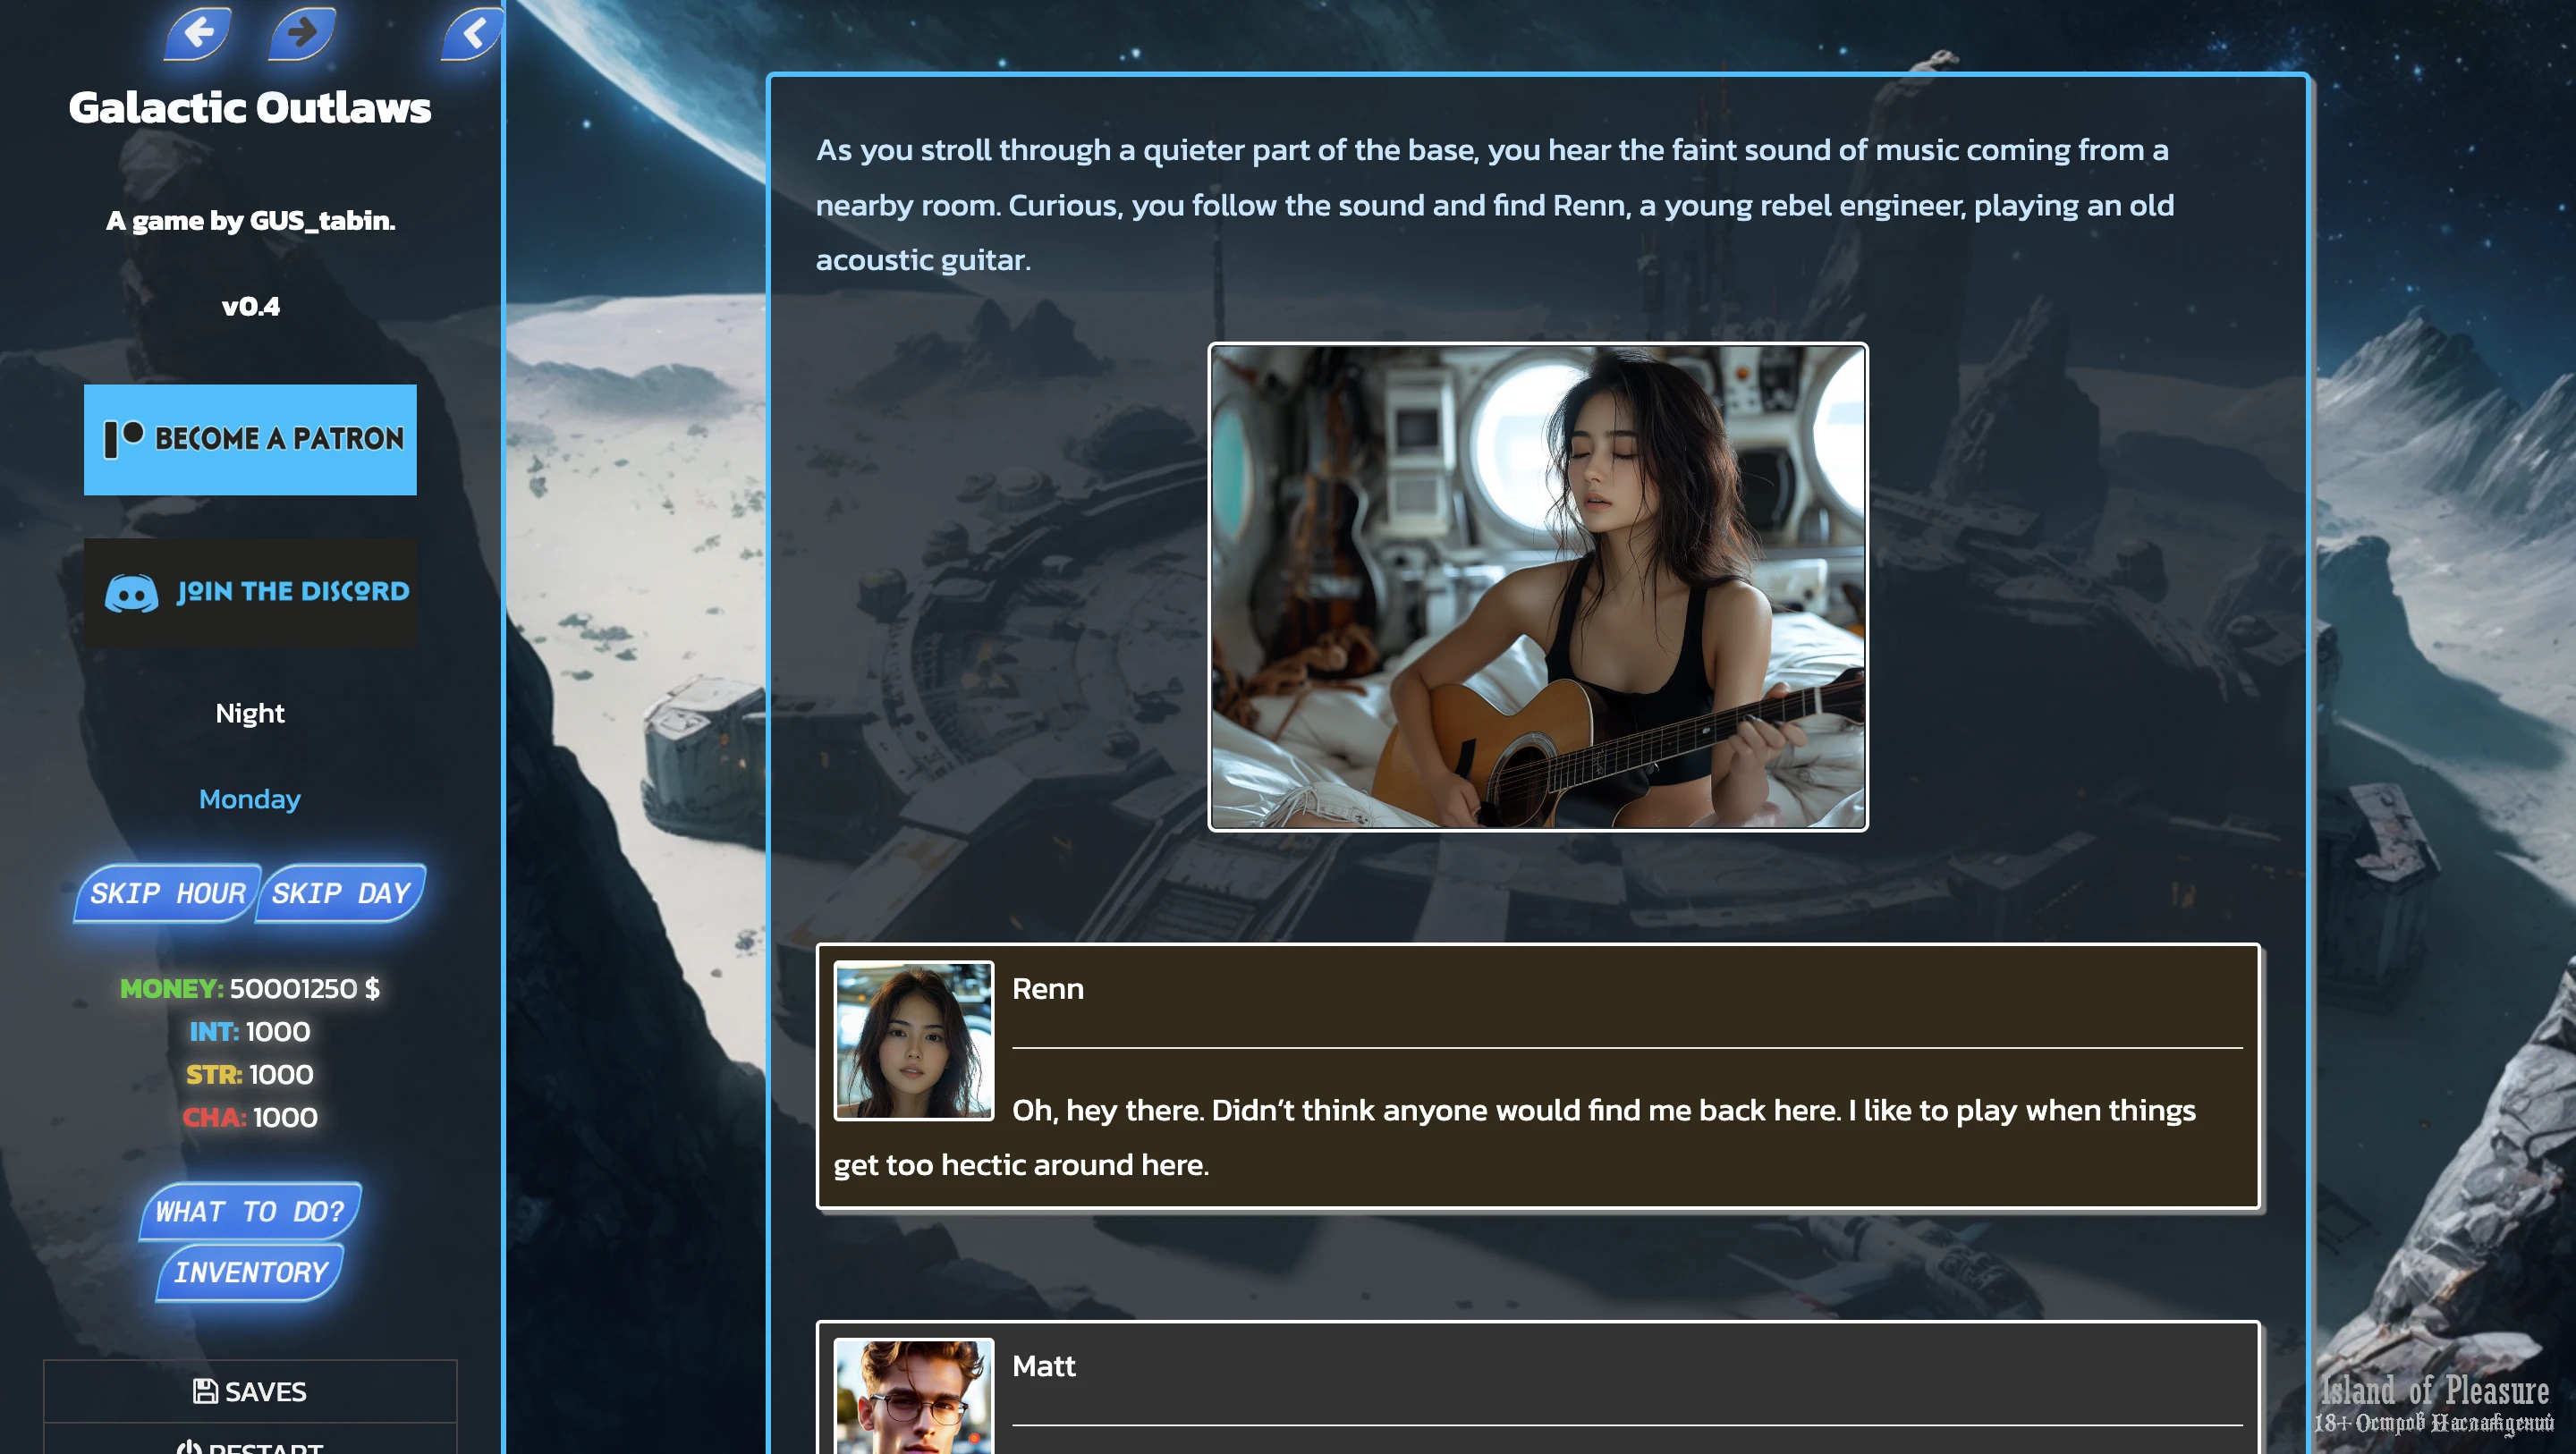Open Become a Patron banner

point(250,439)
